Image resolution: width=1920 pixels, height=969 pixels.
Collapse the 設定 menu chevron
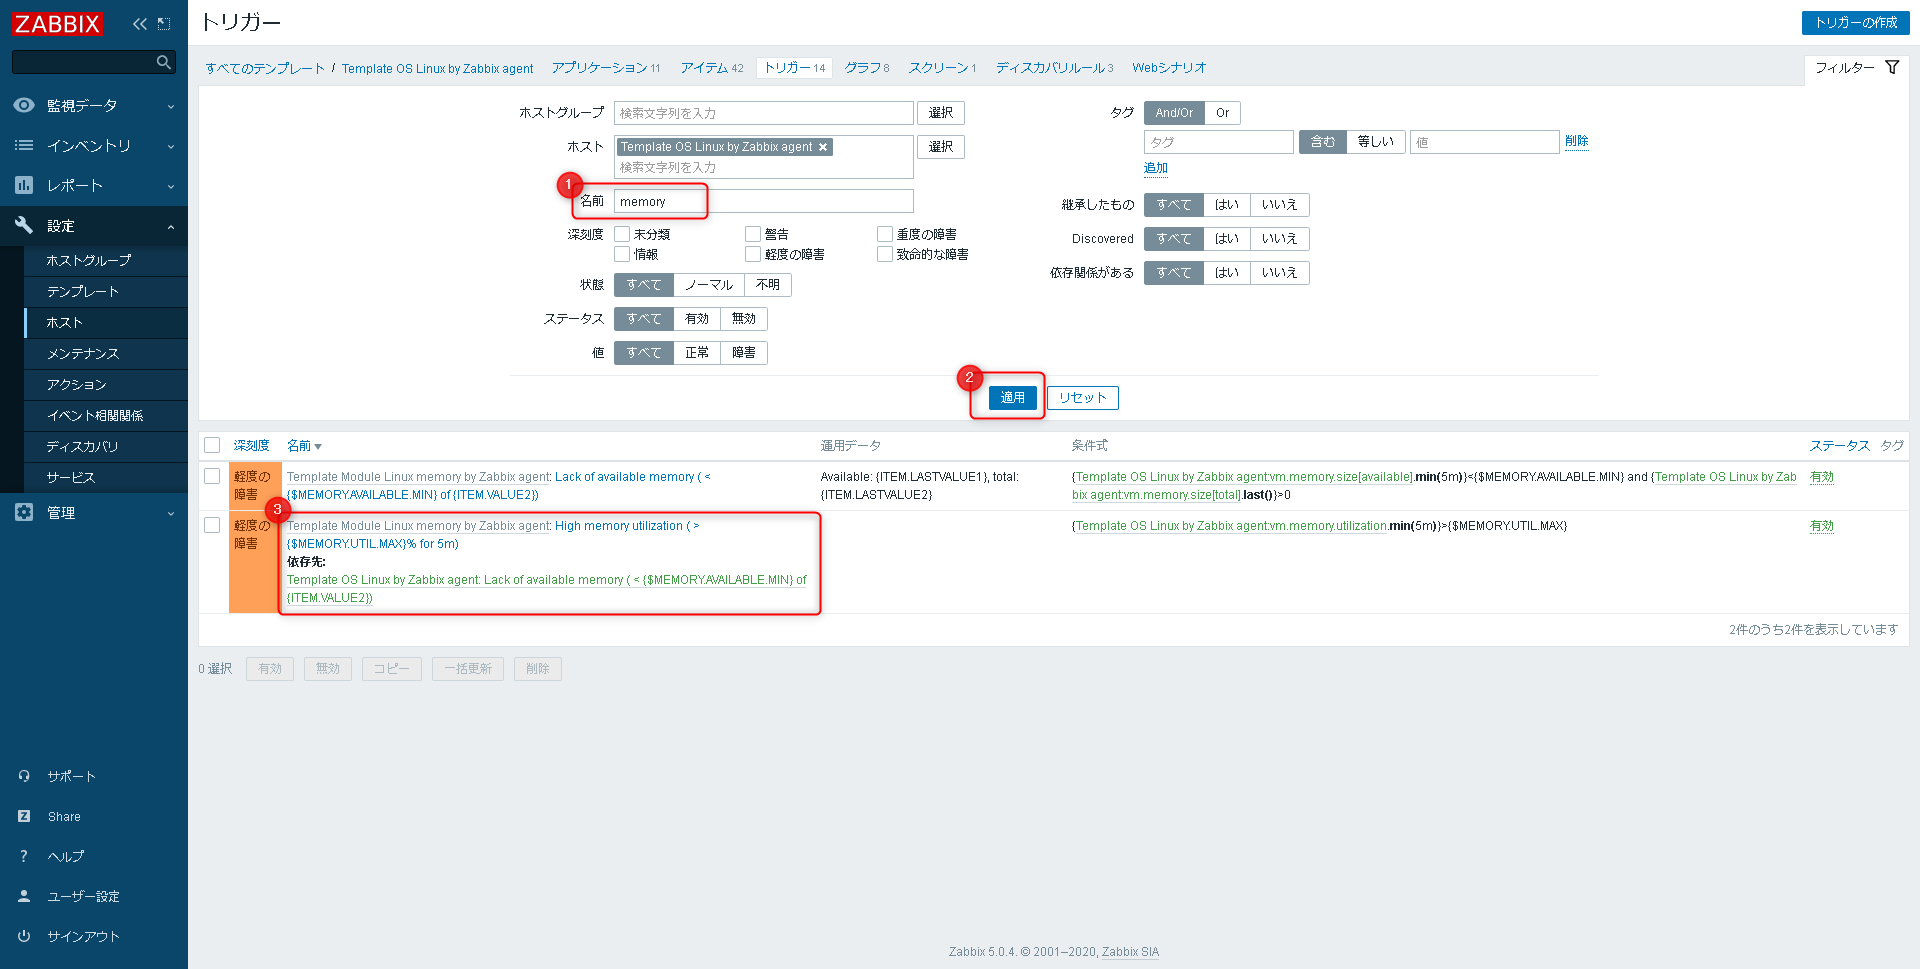coord(171,227)
